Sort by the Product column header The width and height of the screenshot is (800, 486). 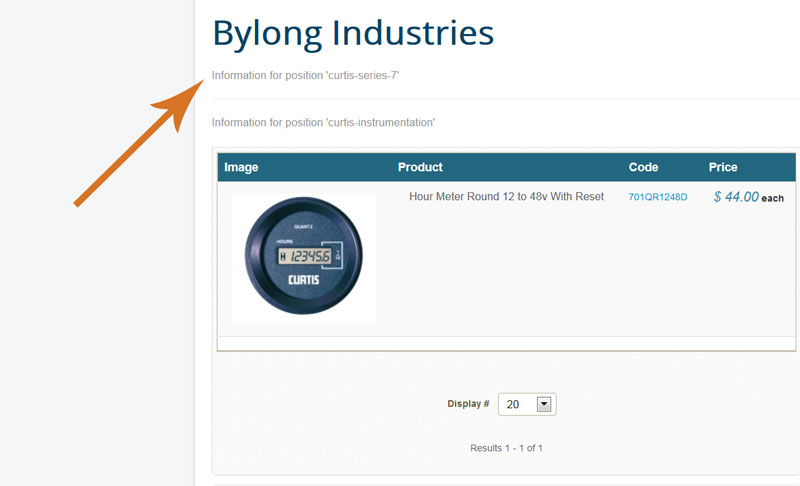coord(420,167)
